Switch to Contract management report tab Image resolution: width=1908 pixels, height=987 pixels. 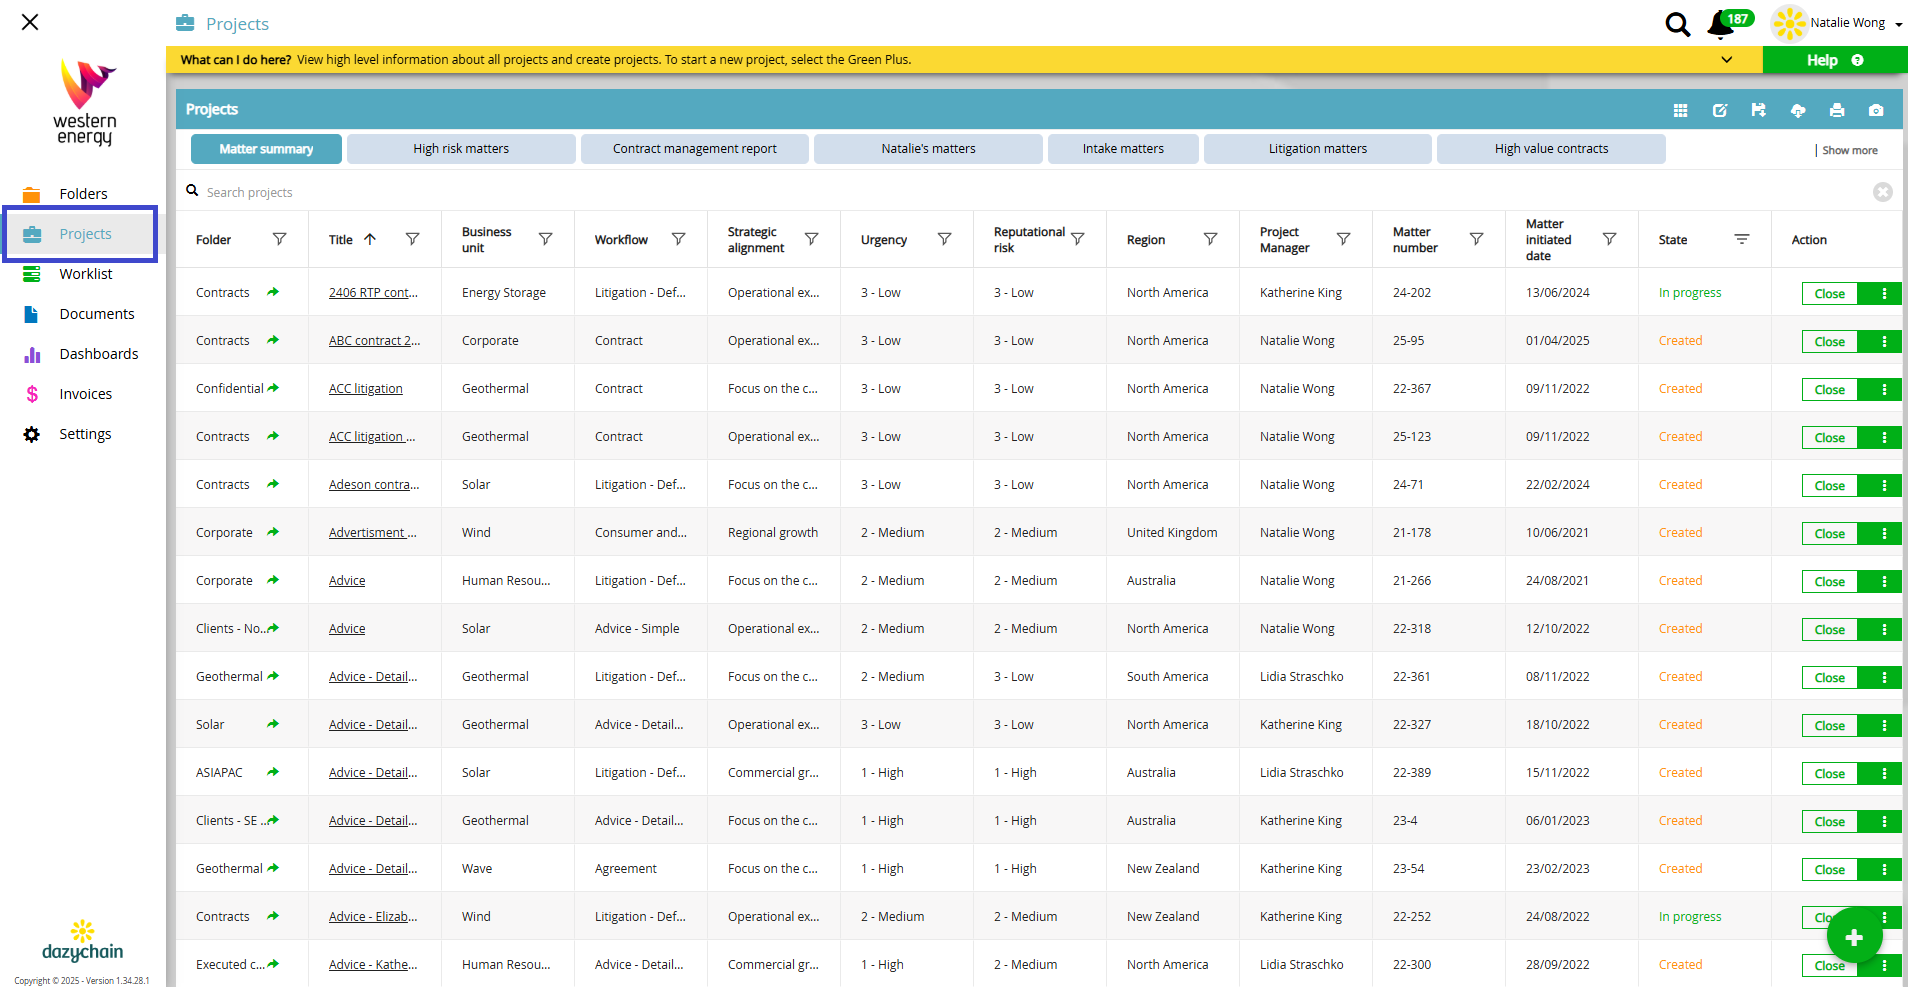pyautogui.click(x=694, y=149)
